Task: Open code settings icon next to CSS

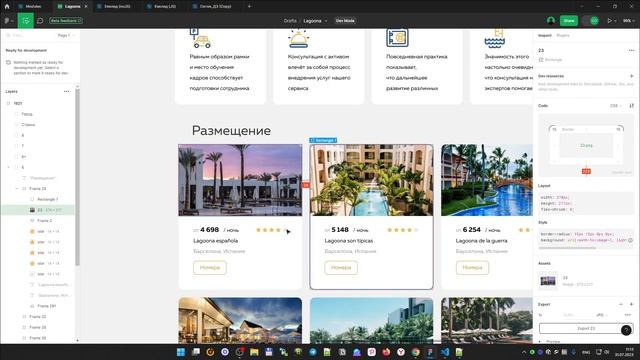Action: (631, 106)
